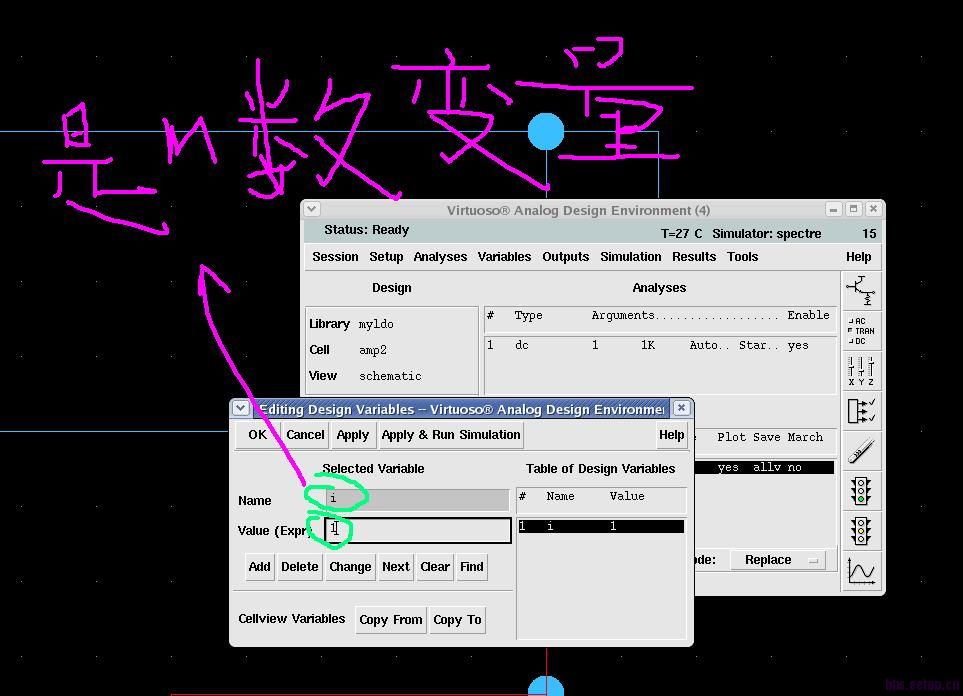Click OK in Editing Design Variables

pos(257,435)
